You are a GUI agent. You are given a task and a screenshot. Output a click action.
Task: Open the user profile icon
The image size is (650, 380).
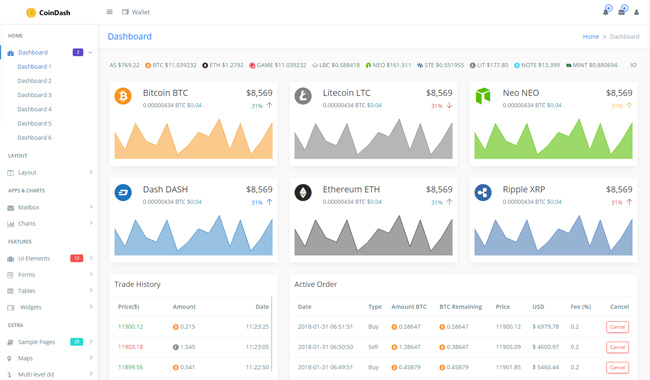click(636, 12)
